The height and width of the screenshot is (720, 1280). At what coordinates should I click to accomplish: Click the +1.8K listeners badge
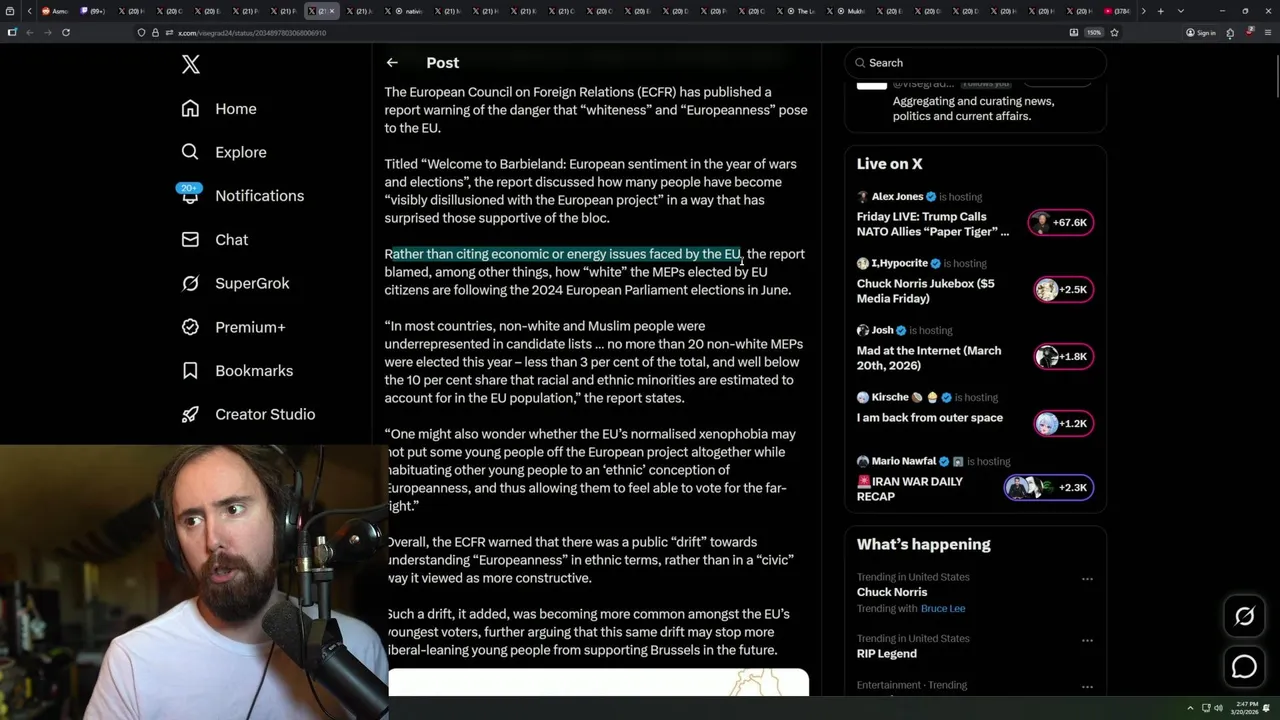click(1064, 357)
